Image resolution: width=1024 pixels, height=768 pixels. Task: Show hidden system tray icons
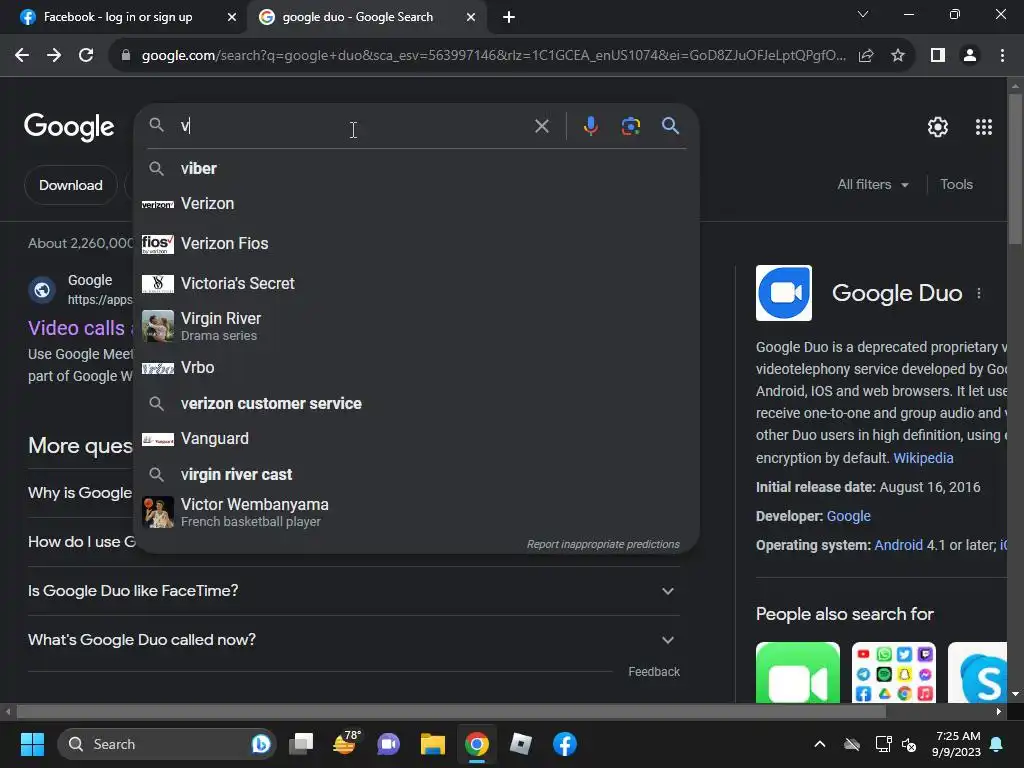tap(820, 744)
